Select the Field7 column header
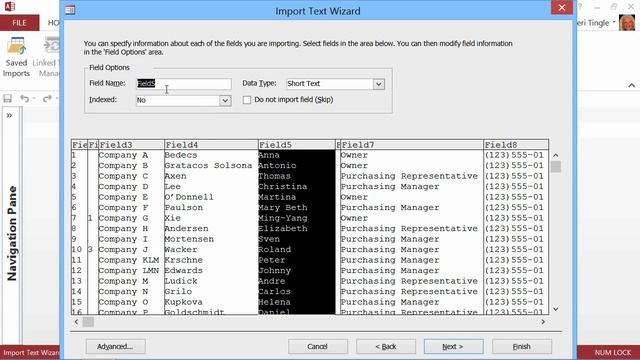Screen dimensions: 640x360 [x=412, y=145]
